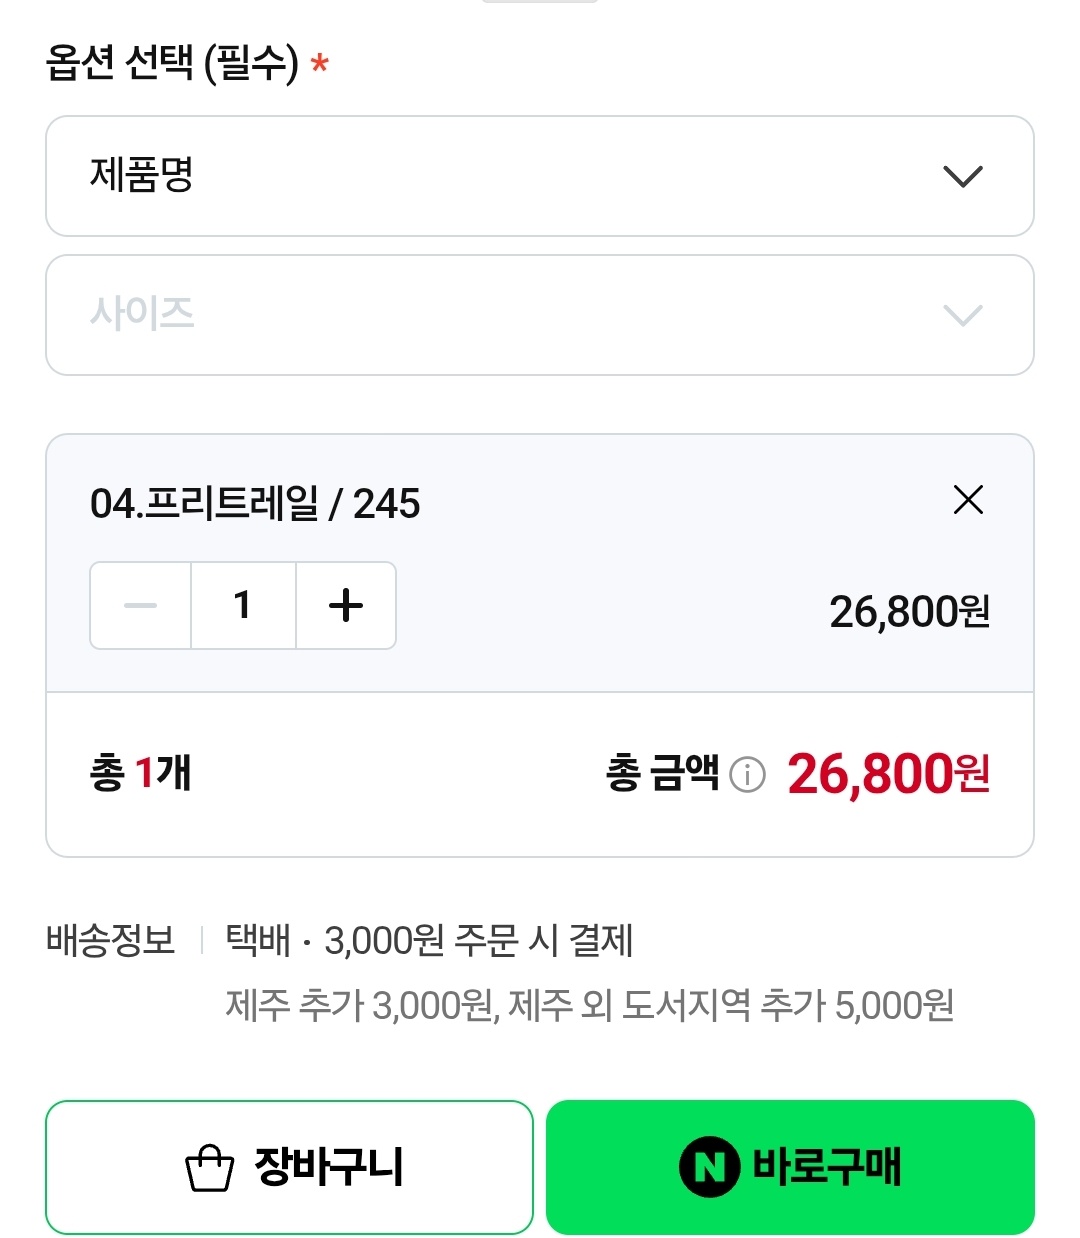Click the 택배 3,000원 주문 시 결제 text
The height and width of the screenshot is (1238, 1080).
click(x=429, y=940)
